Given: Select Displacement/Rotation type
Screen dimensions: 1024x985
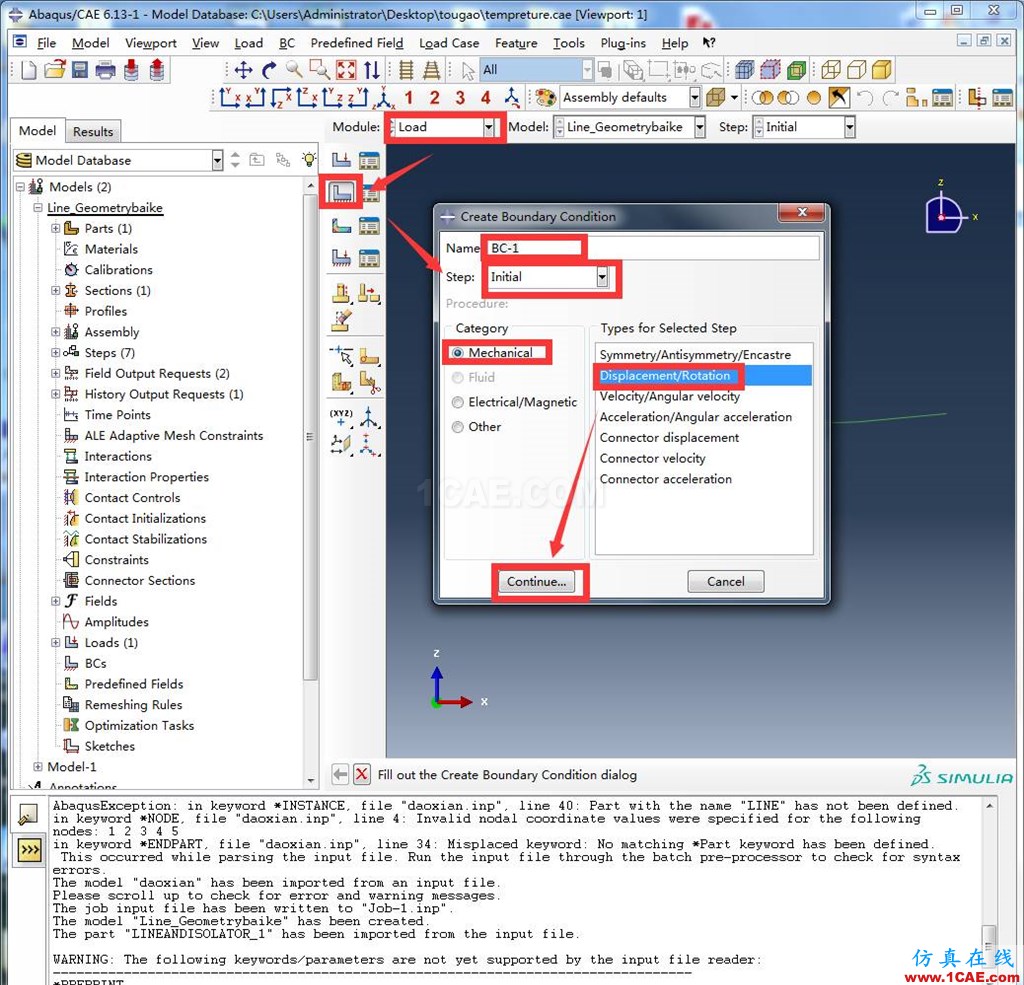Looking at the screenshot, I should pos(704,376).
